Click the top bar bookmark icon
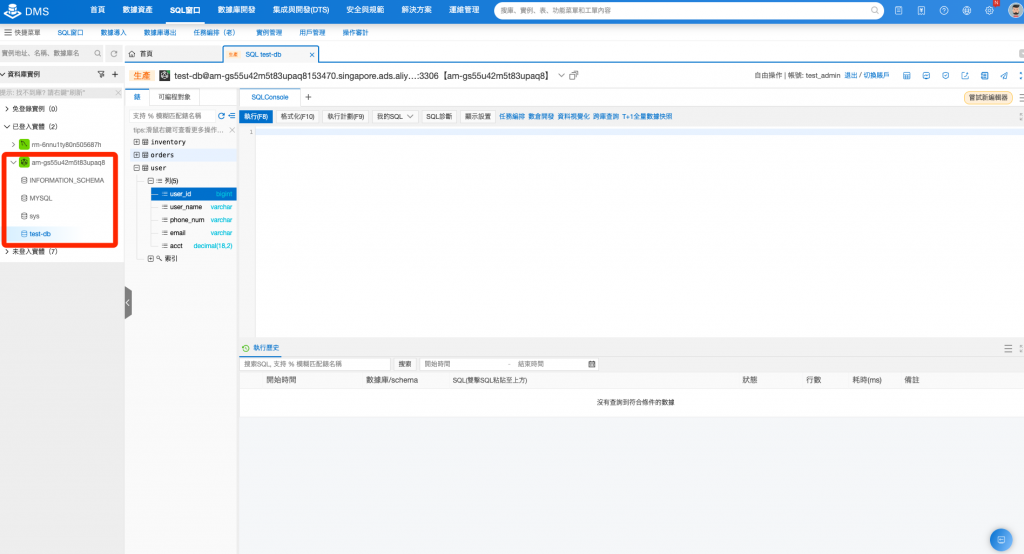The height and width of the screenshot is (554, 1024). 921,10
